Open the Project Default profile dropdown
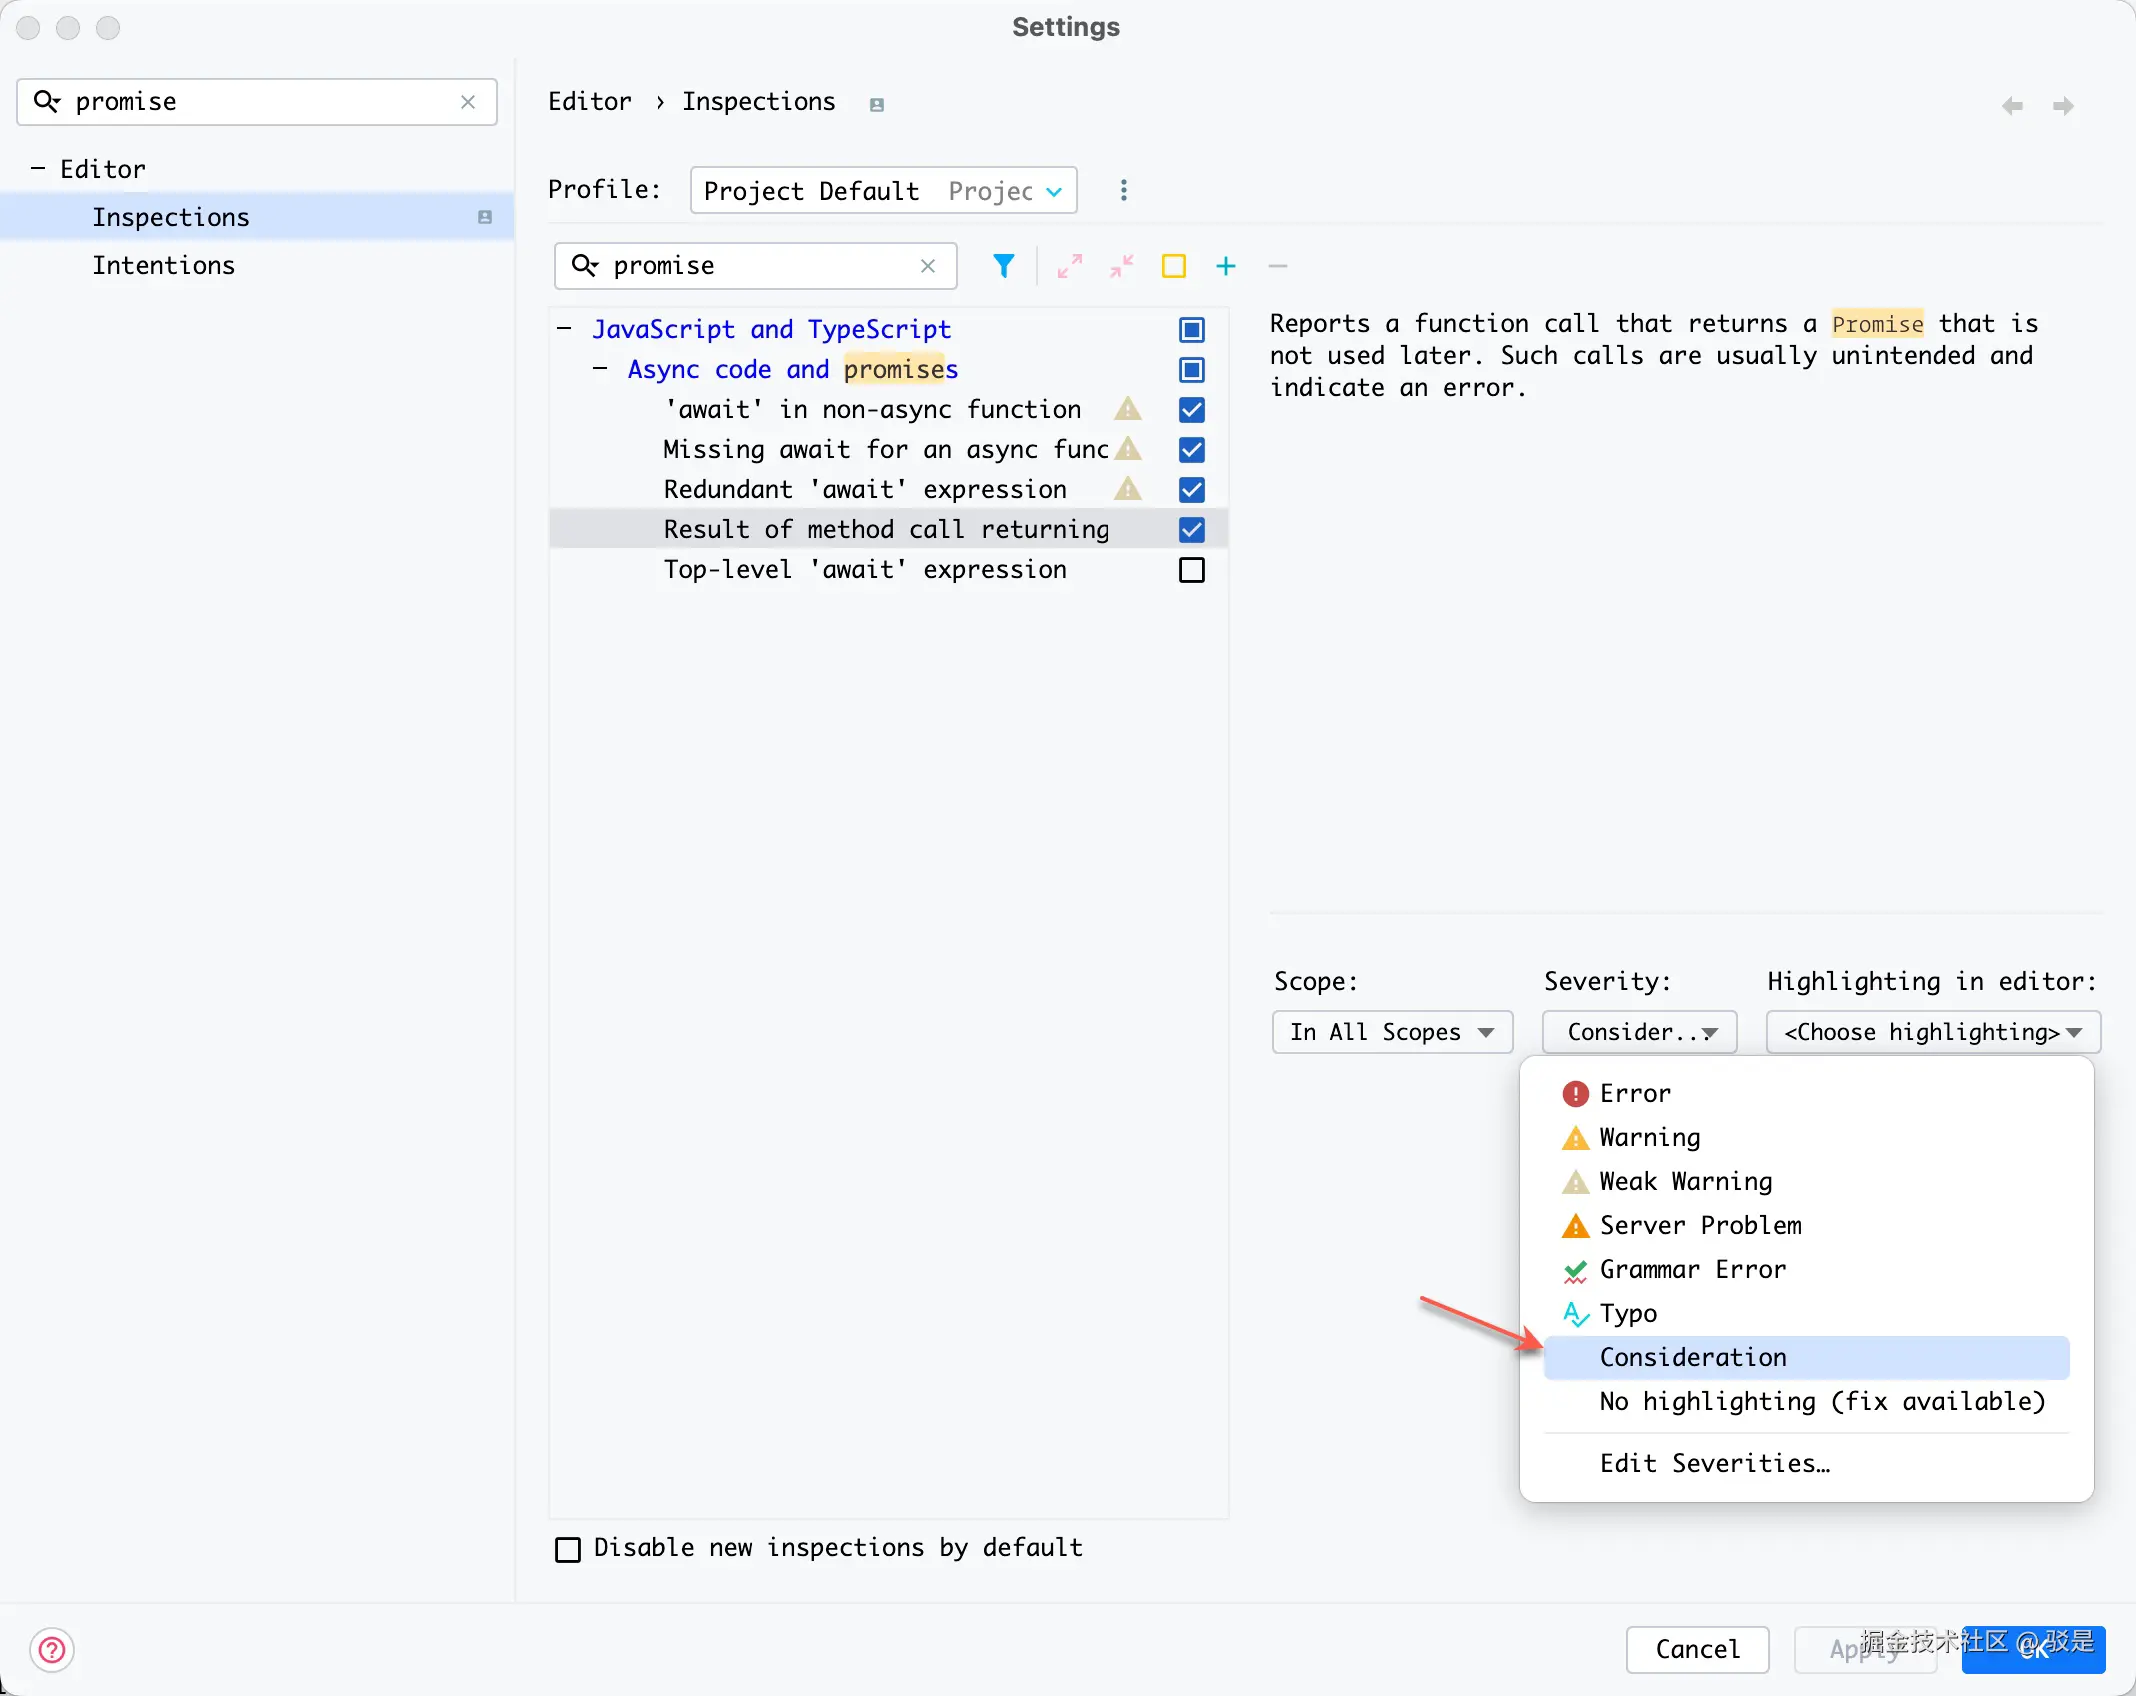Viewport: 2136px width, 1696px height. click(882, 190)
